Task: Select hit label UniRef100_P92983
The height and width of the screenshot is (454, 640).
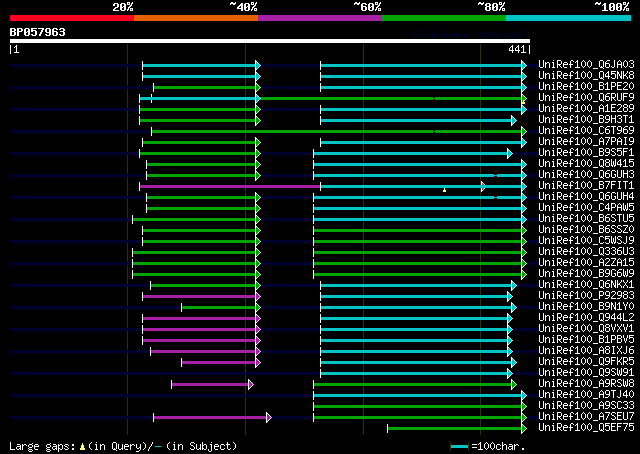Action: (586, 296)
